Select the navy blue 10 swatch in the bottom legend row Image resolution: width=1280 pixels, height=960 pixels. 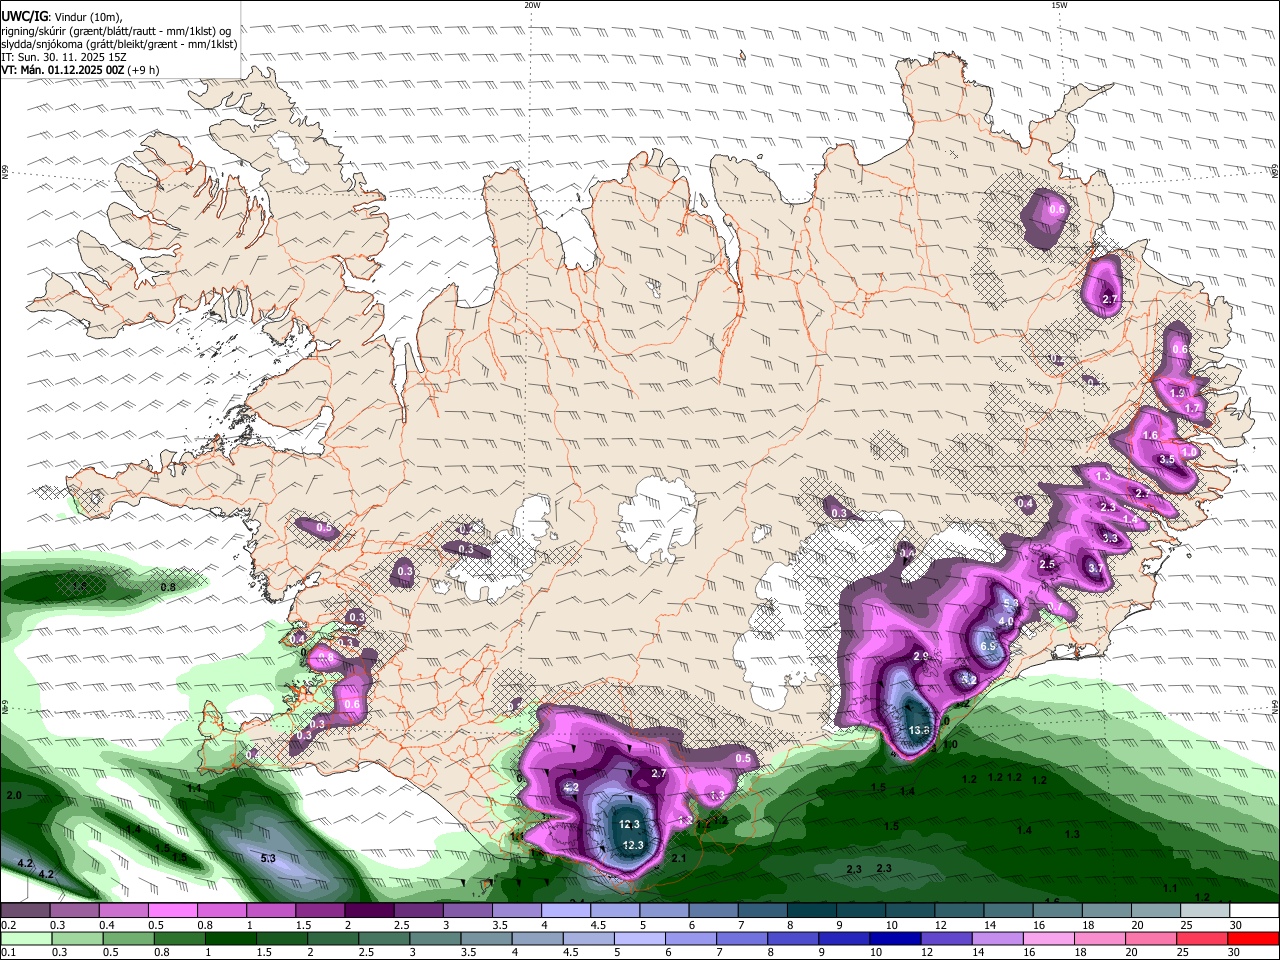[x=894, y=939]
